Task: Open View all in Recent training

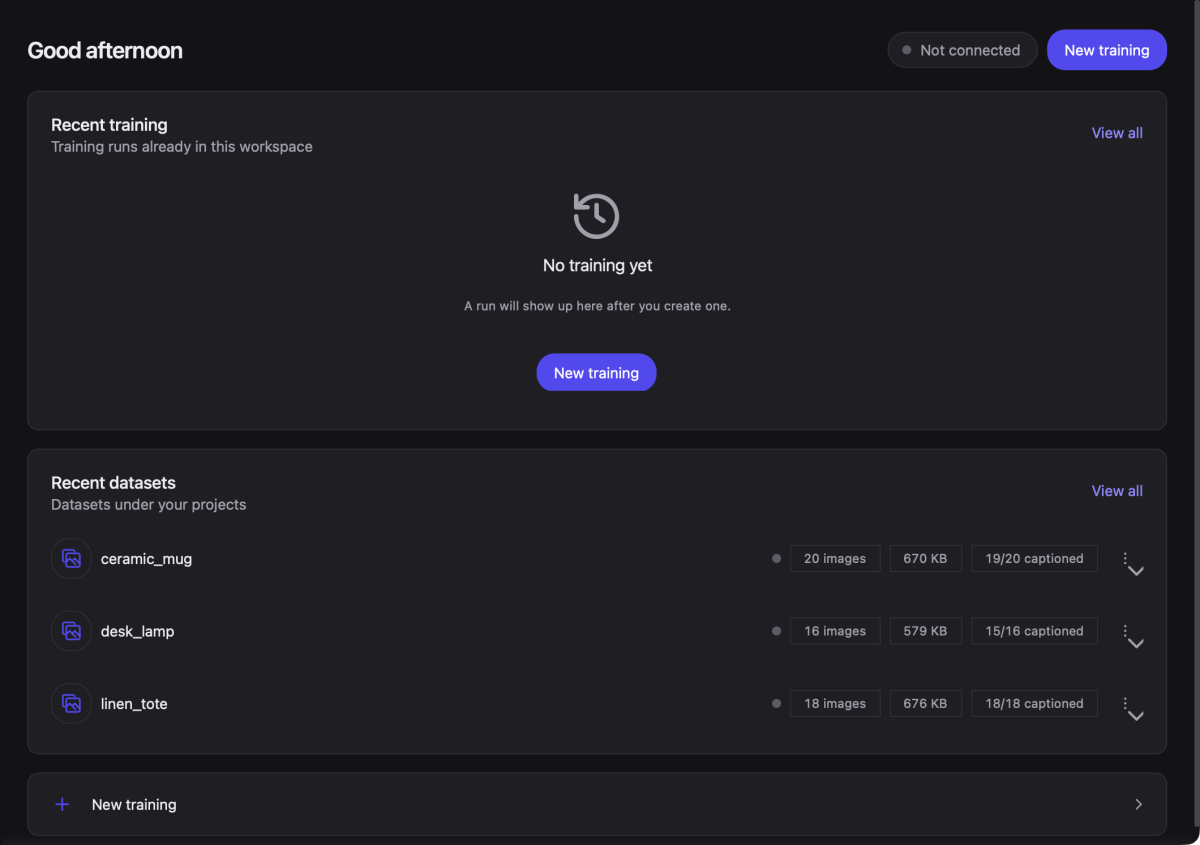Action: click(x=1117, y=133)
